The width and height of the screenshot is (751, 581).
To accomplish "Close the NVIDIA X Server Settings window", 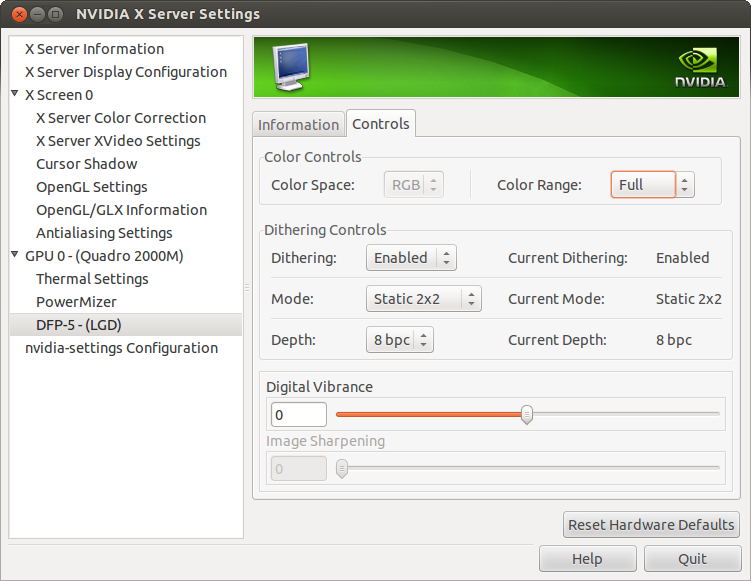I will [19, 14].
